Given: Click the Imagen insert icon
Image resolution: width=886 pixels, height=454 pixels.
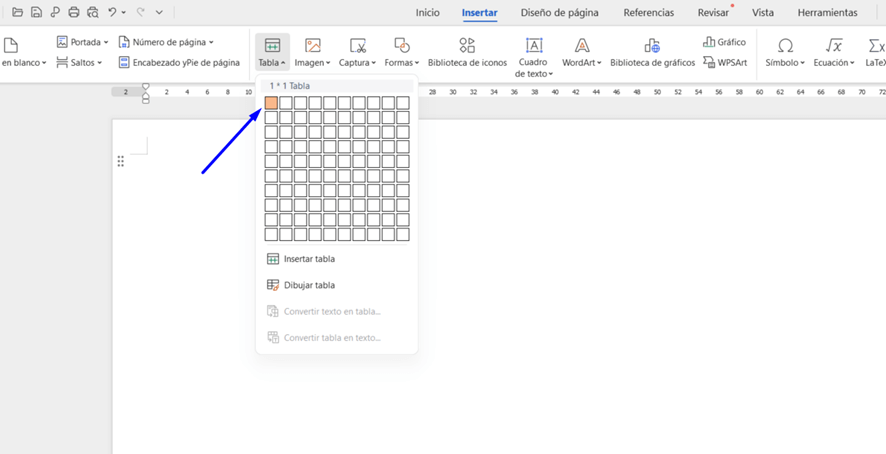Looking at the screenshot, I should [312, 45].
